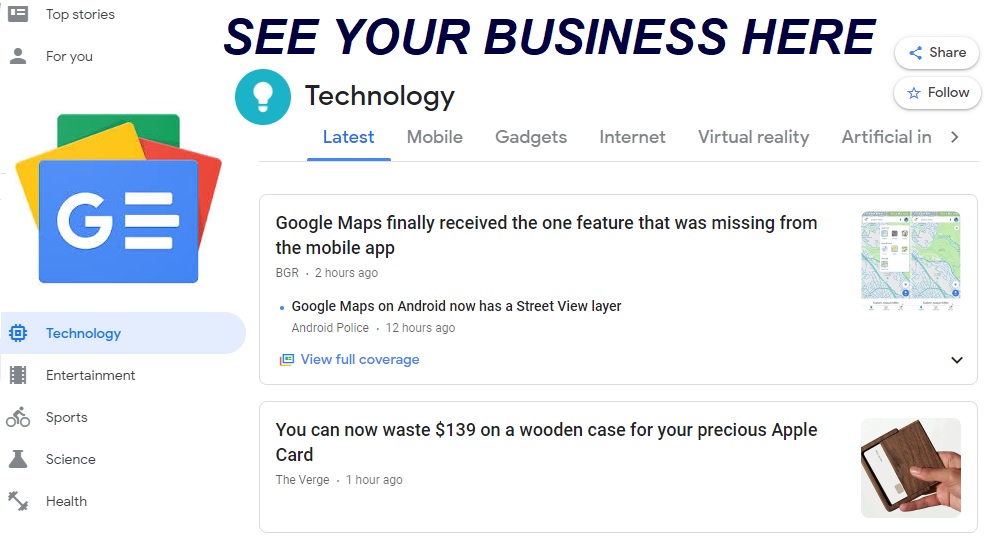The height and width of the screenshot is (542, 984).
Task: Expand the Google Maps story with chevron
Action: (x=956, y=360)
